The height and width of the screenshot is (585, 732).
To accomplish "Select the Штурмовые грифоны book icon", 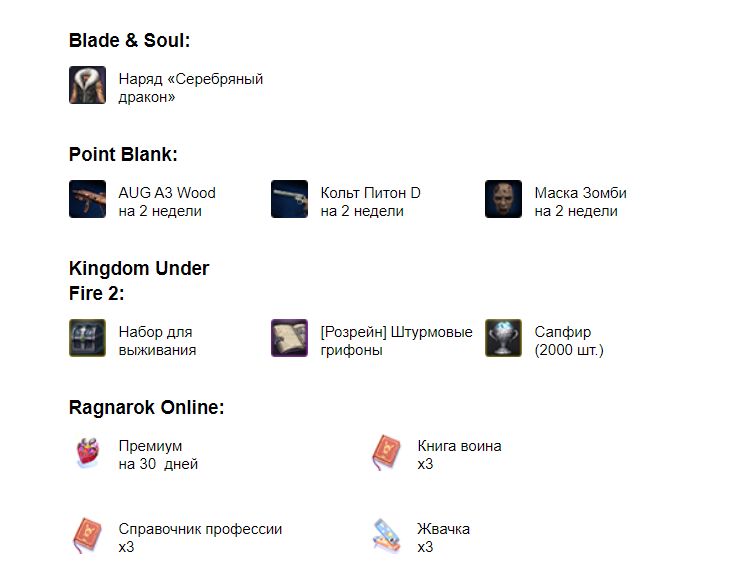I will point(289,338).
